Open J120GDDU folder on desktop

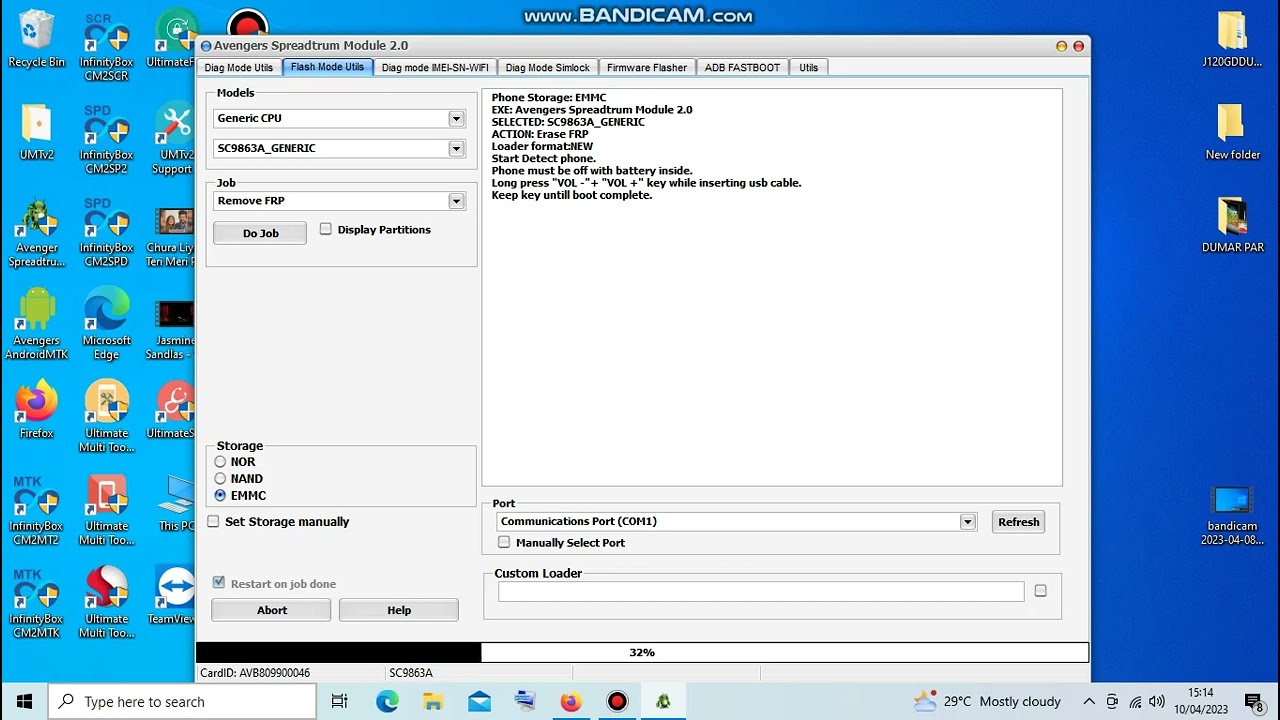(1232, 40)
